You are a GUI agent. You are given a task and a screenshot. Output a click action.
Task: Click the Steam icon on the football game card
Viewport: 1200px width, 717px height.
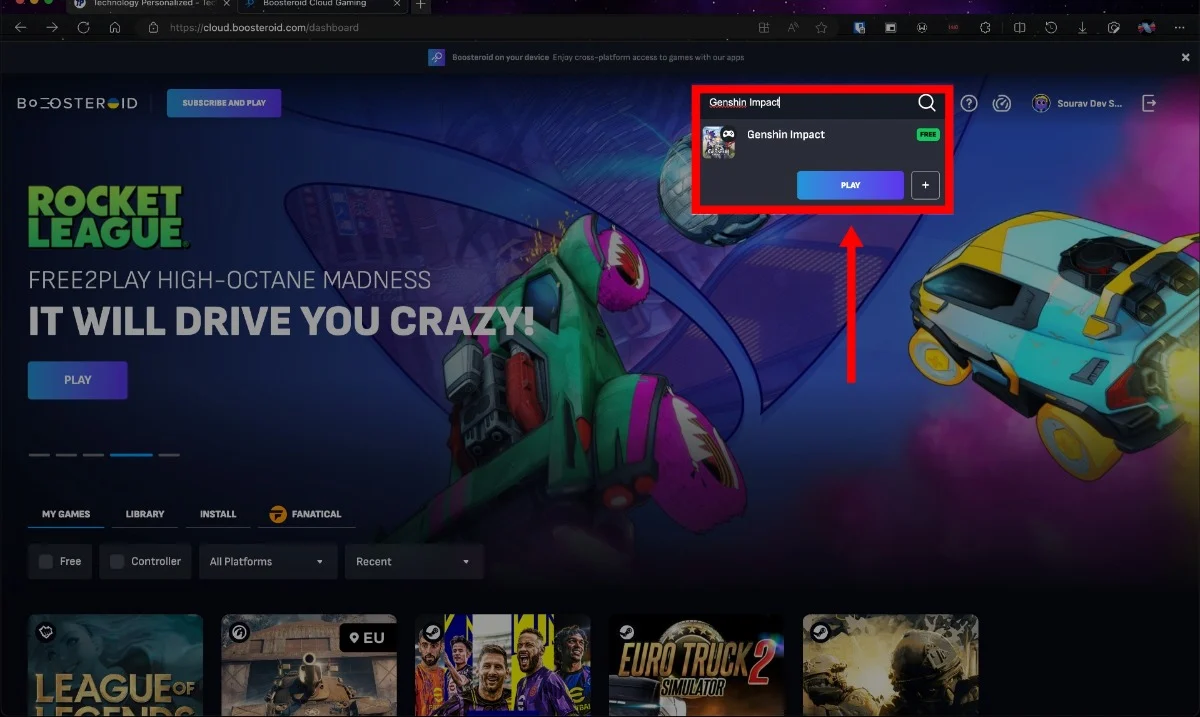pyautogui.click(x=432, y=631)
